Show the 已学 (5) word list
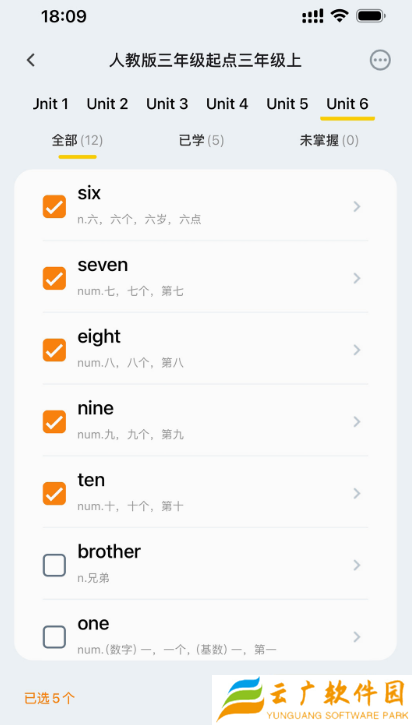This screenshot has width=412, height=725. pos(202,141)
